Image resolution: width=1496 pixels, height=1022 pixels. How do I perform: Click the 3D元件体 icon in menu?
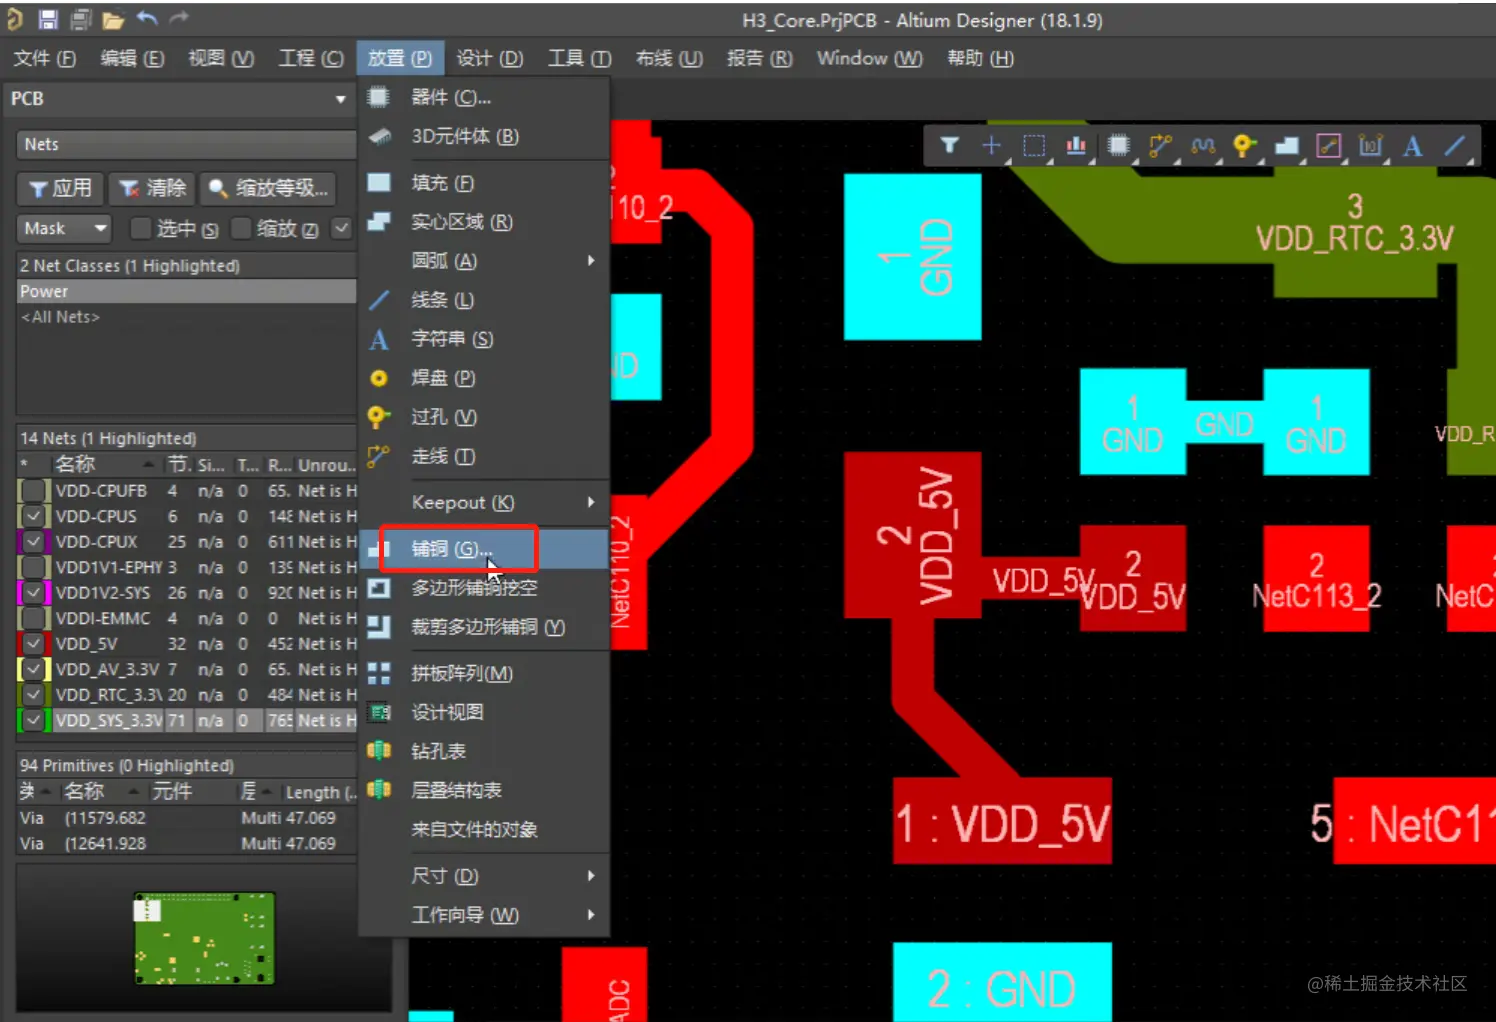coord(379,136)
